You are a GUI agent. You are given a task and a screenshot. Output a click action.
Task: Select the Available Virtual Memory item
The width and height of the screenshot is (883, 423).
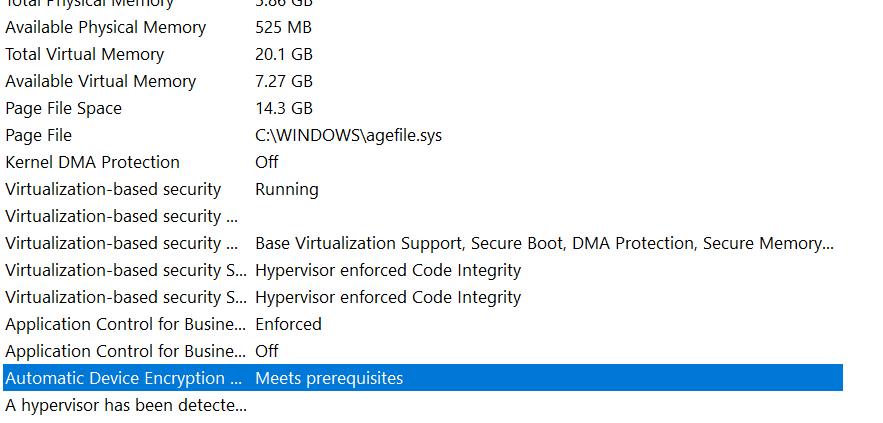(100, 81)
